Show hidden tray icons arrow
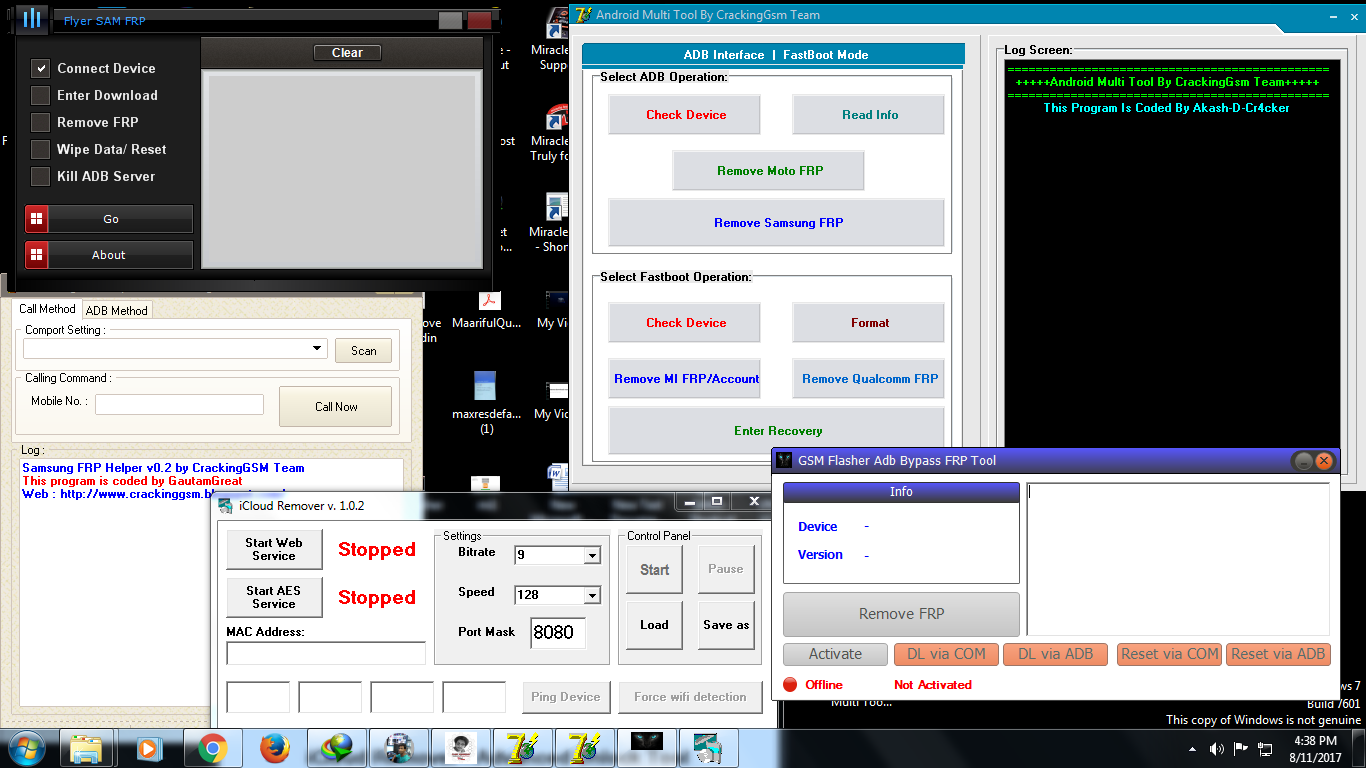 click(1192, 749)
